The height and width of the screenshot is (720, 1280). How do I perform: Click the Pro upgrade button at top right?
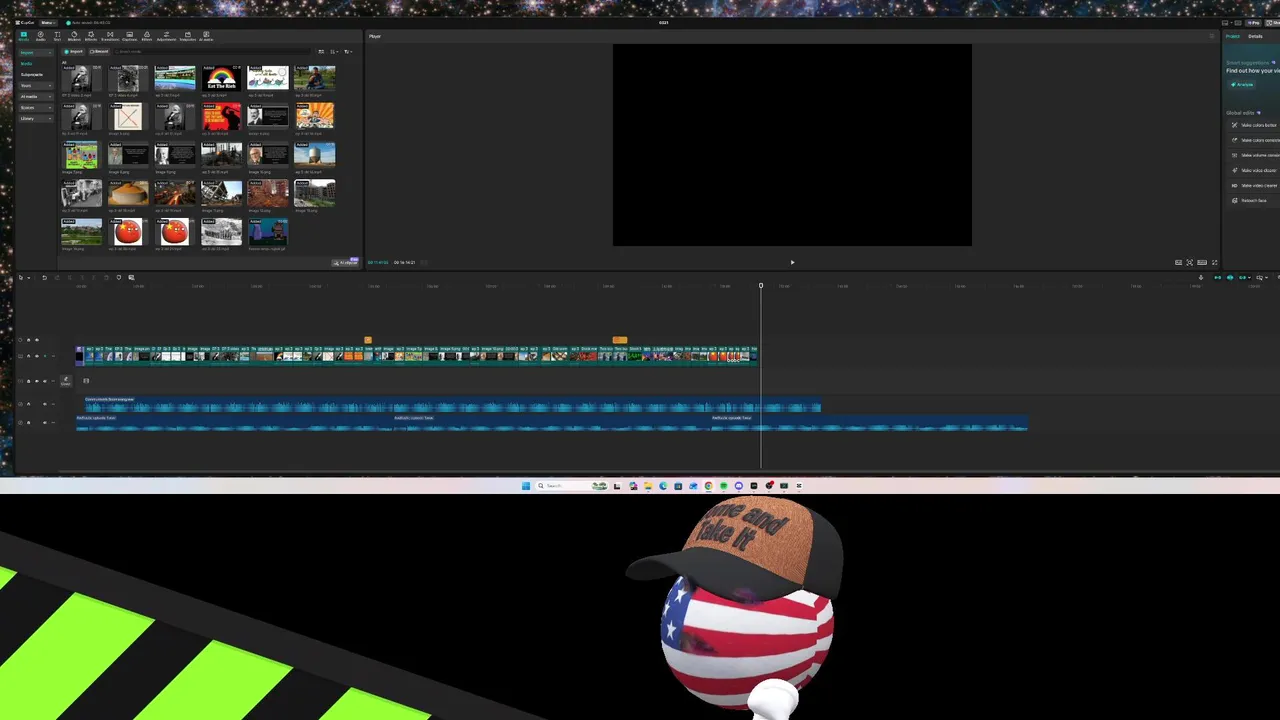[1253, 23]
